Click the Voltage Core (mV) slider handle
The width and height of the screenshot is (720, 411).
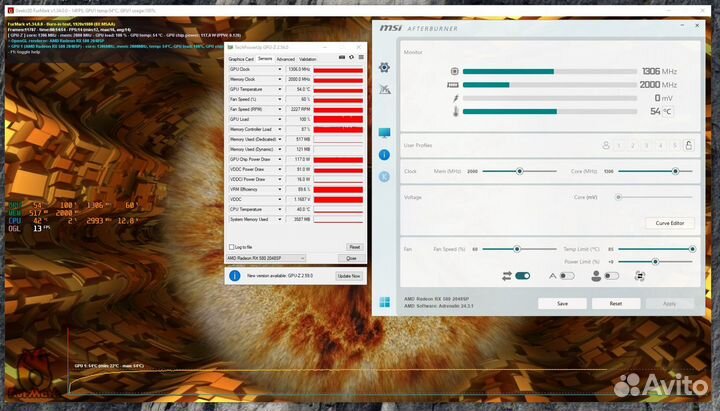click(x=619, y=197)
